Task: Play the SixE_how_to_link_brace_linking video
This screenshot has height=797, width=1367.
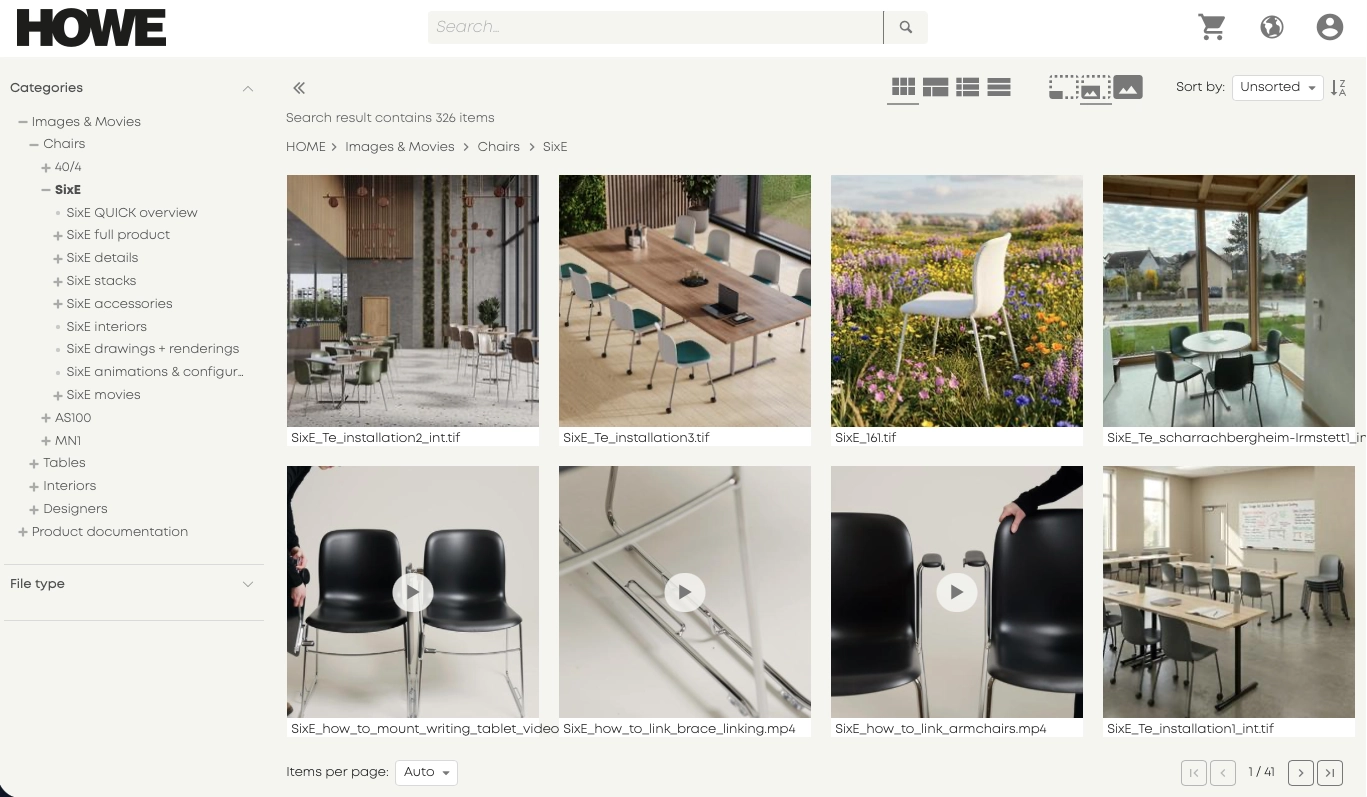Action: coord(685,592)
